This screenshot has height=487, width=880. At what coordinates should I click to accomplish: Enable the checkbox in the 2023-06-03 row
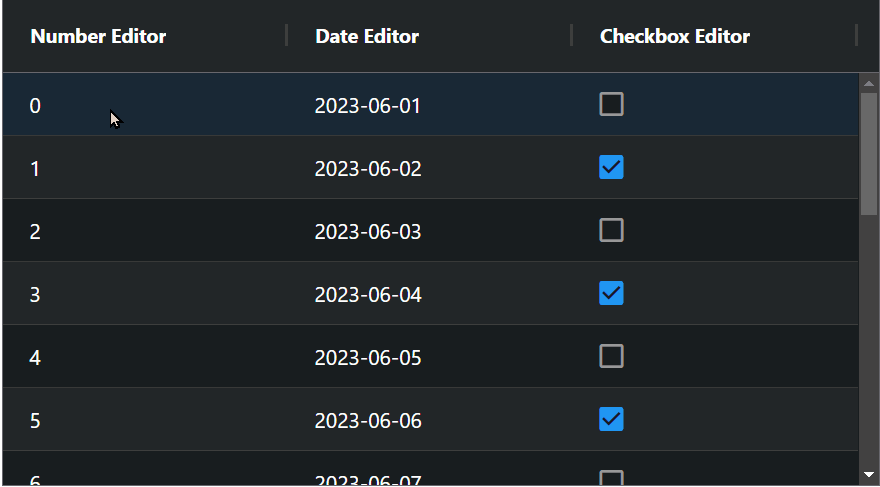[611, 230]
